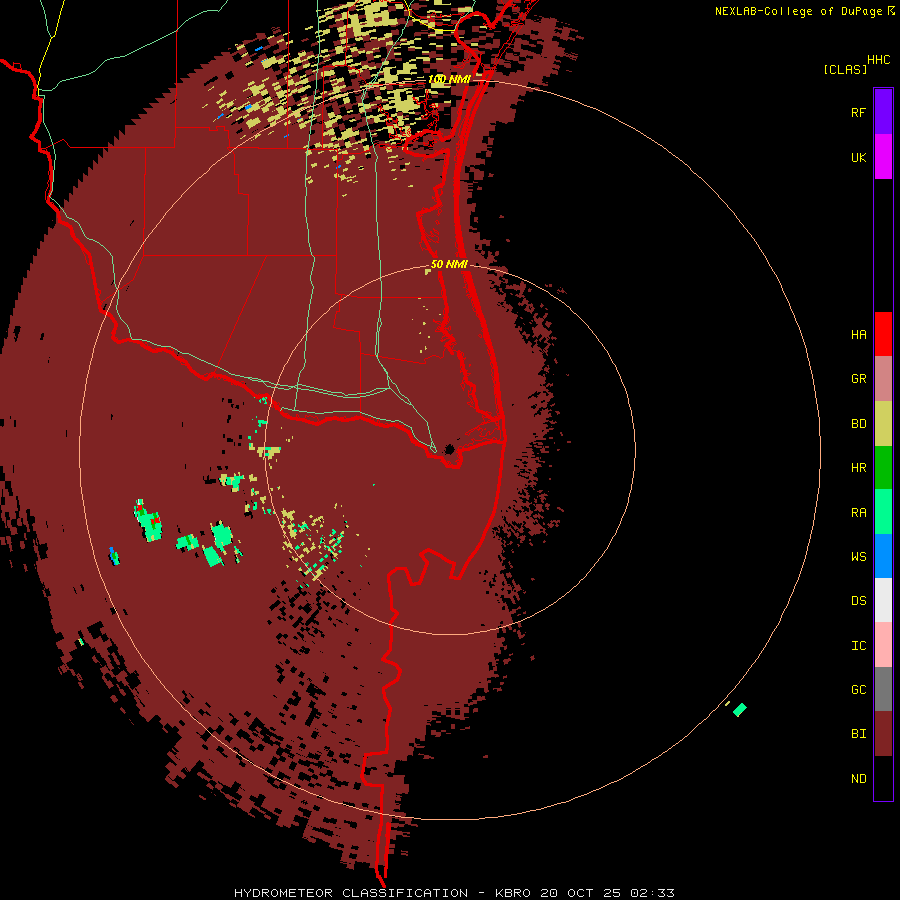
Task: Pick the RA light green legend swatch
Action: click(x=883, y=512)
